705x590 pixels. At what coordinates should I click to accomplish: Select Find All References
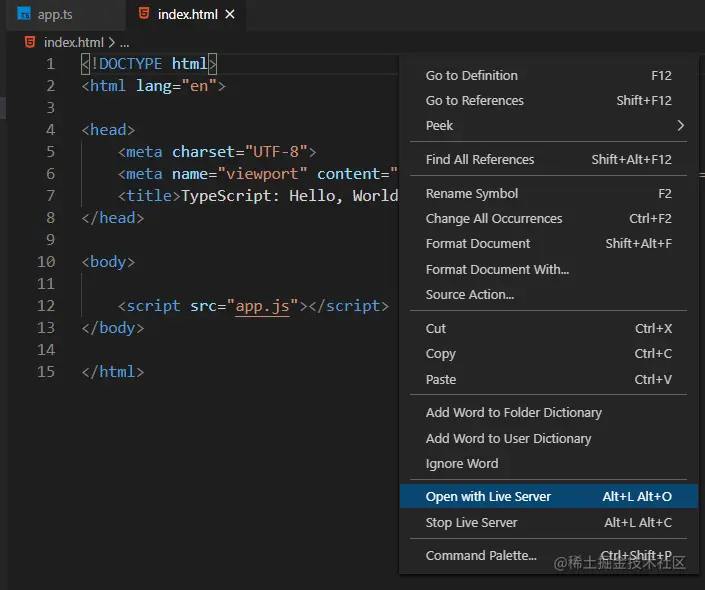pyautogui.click(x=549, y=159)
